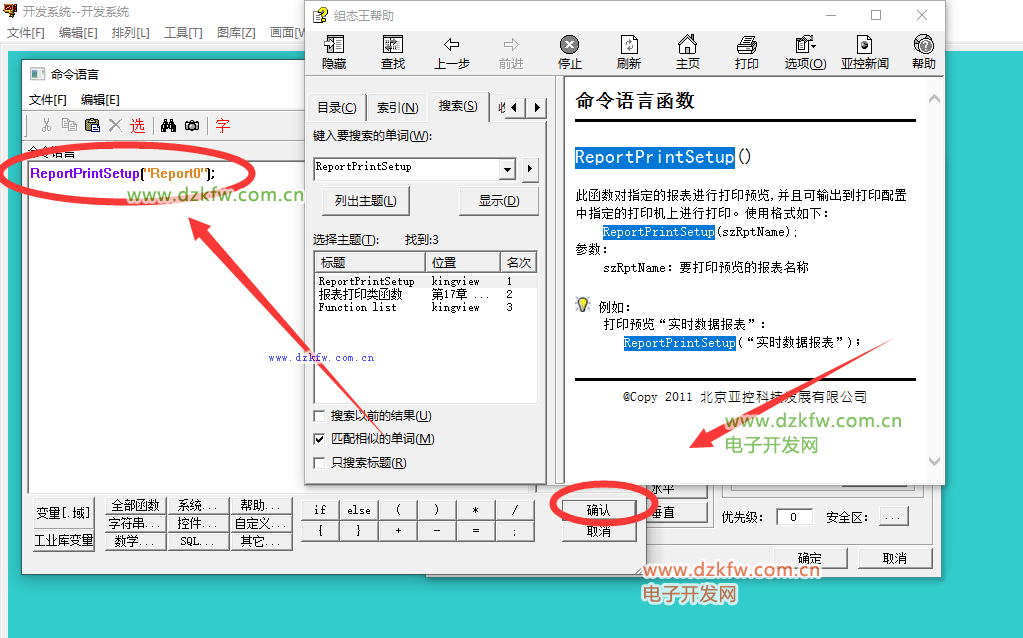The image size is (1023, 638).
Task: Go back with the 上一步 arrow icon
Action: point(451,52)
